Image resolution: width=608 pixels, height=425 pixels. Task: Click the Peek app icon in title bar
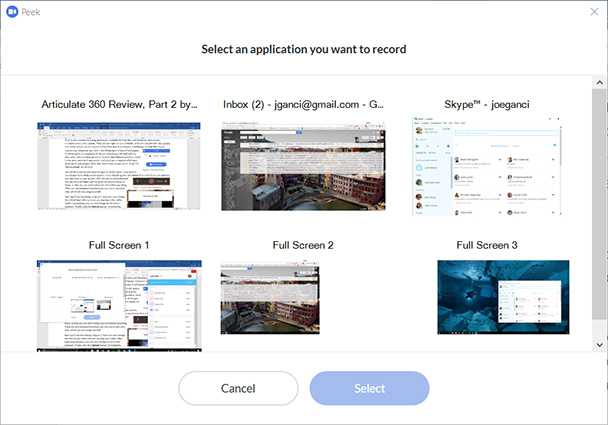[x=11, y=11]
